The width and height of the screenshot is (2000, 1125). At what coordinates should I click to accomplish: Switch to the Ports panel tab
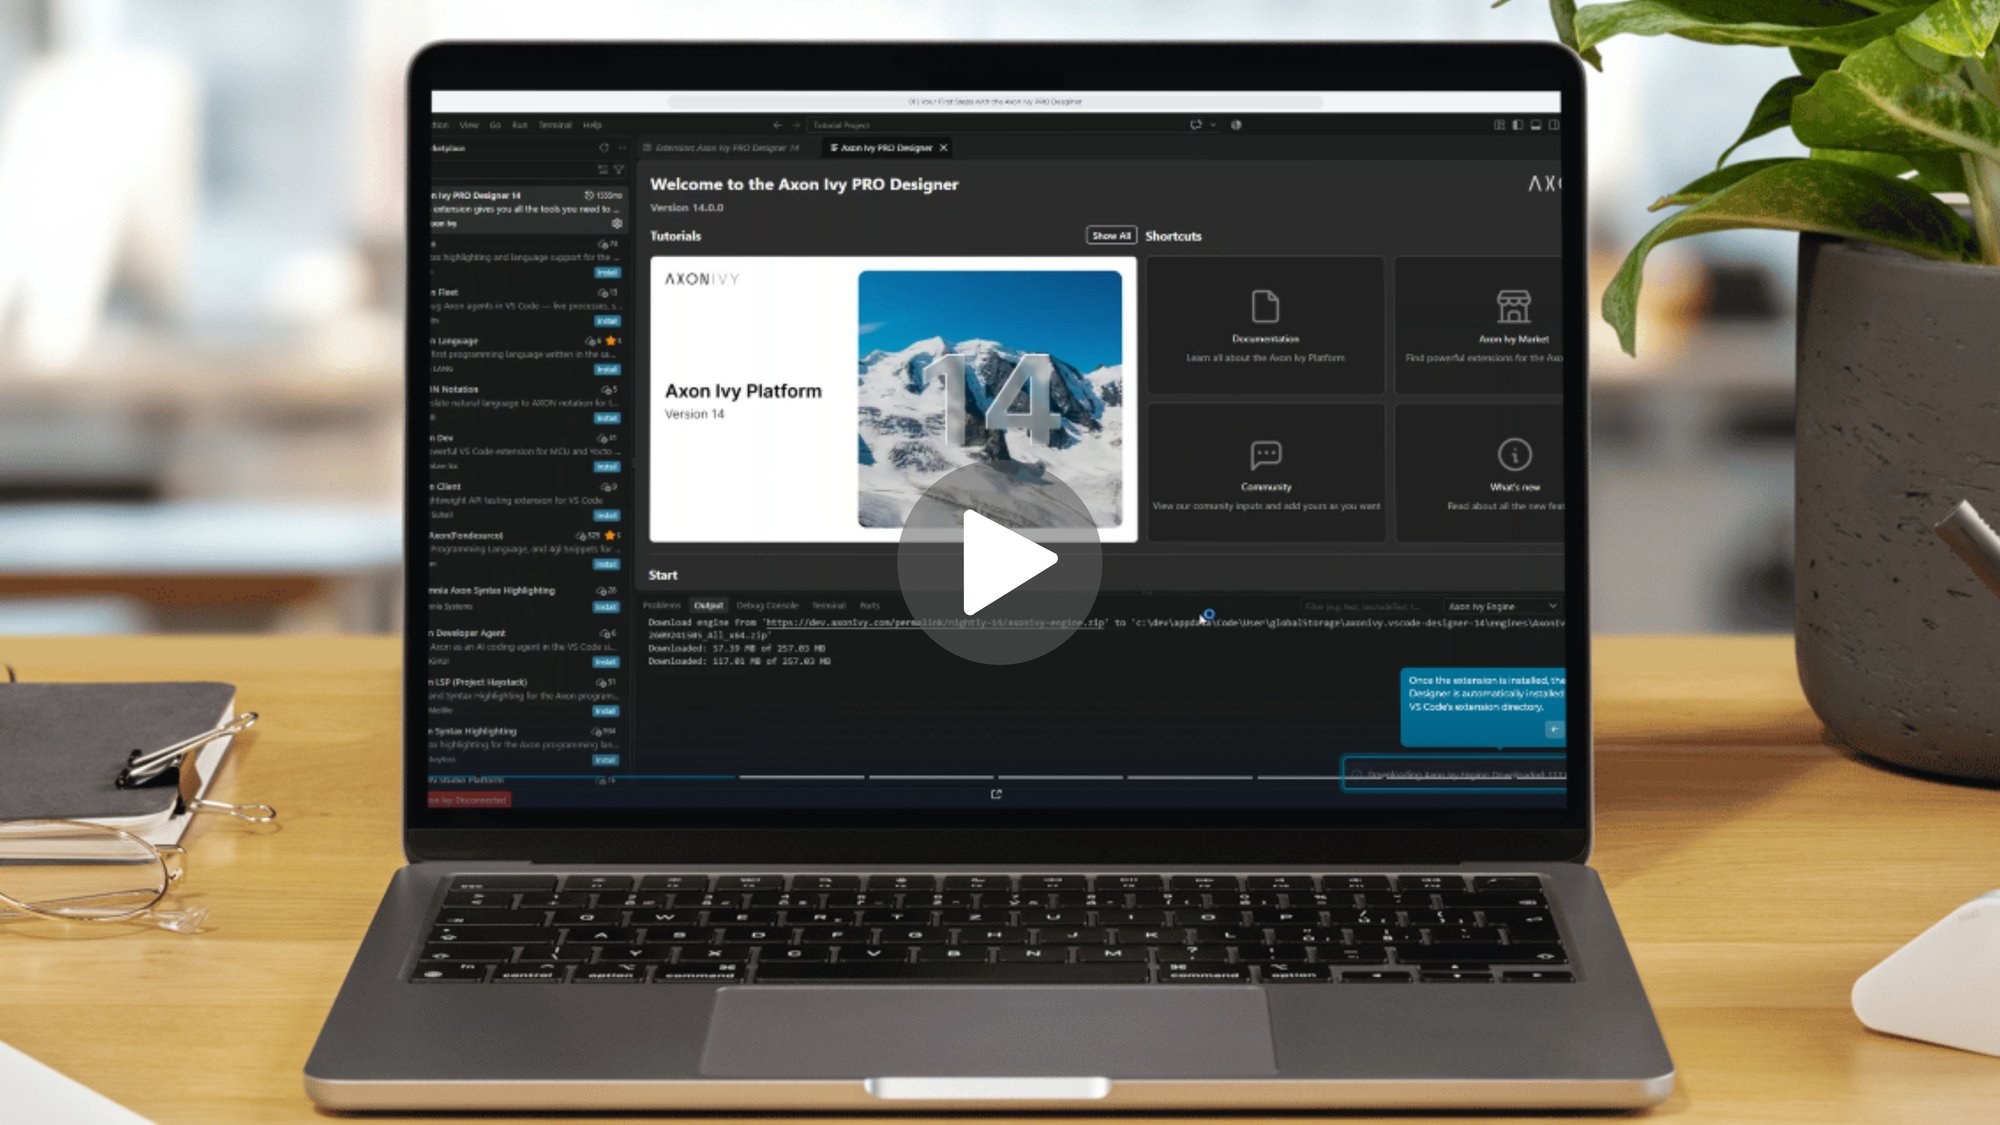(869, 606)
